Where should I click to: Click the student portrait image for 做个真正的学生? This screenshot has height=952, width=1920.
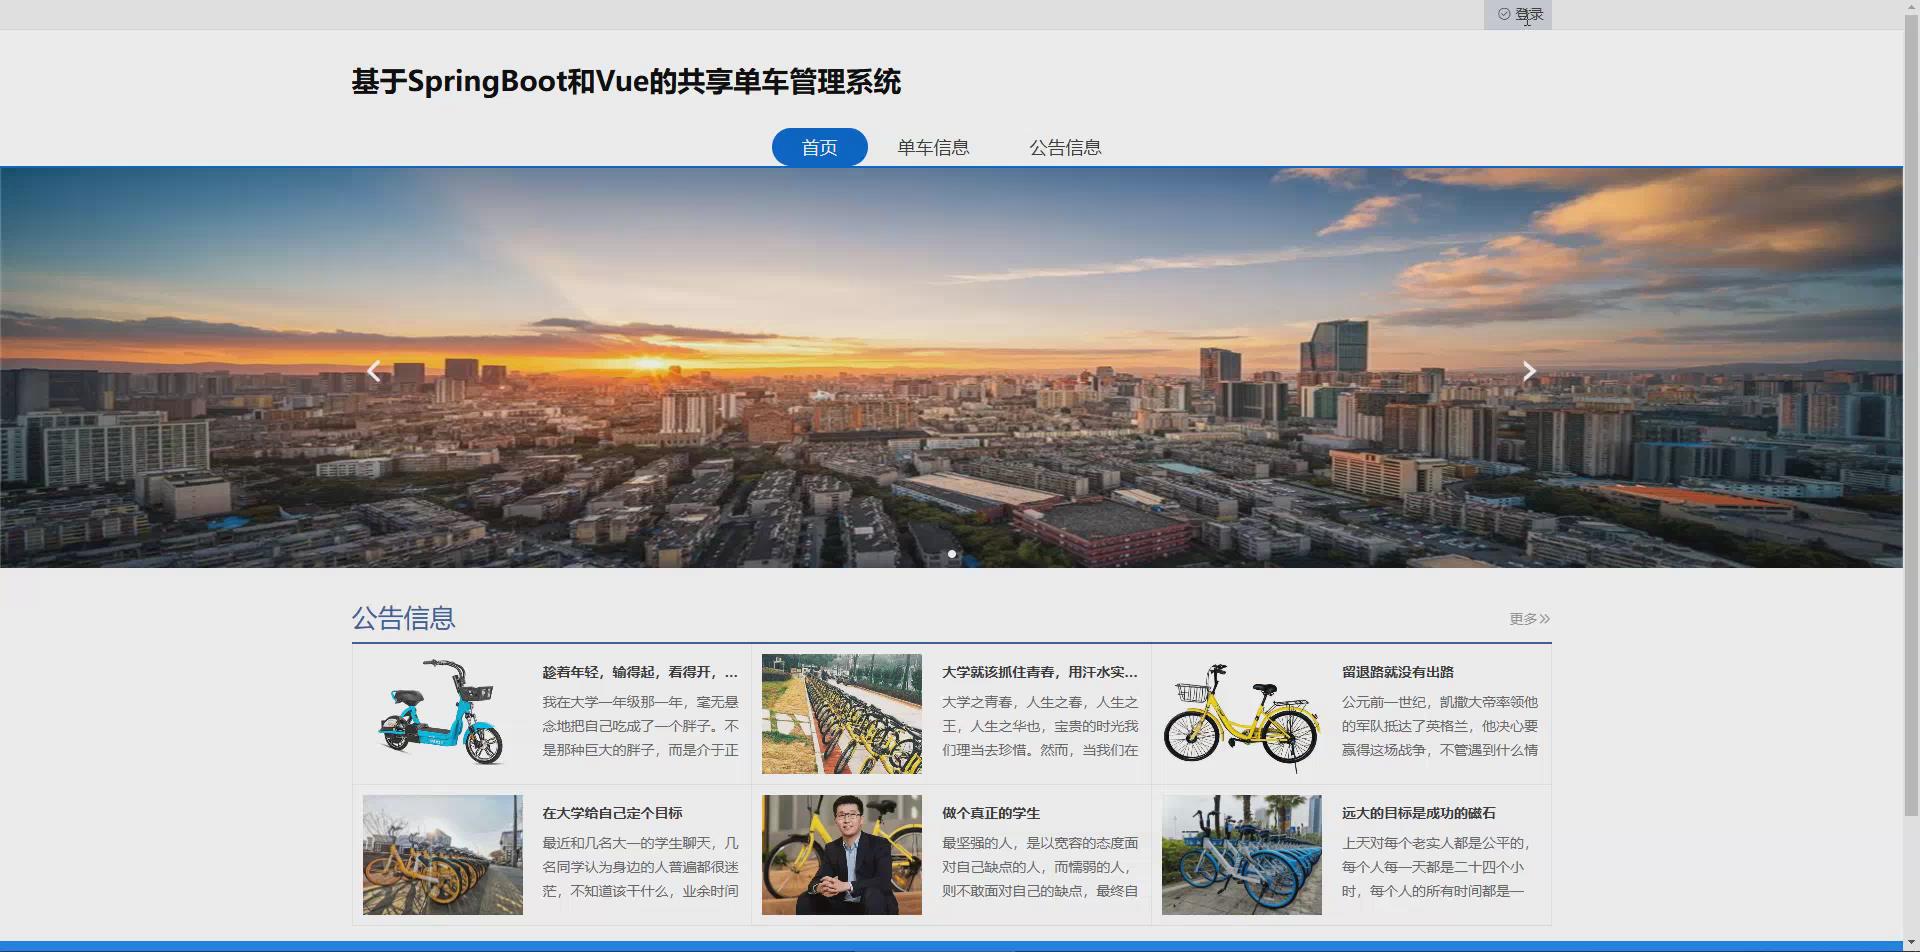pyautogui.click(x=842, y=854)
